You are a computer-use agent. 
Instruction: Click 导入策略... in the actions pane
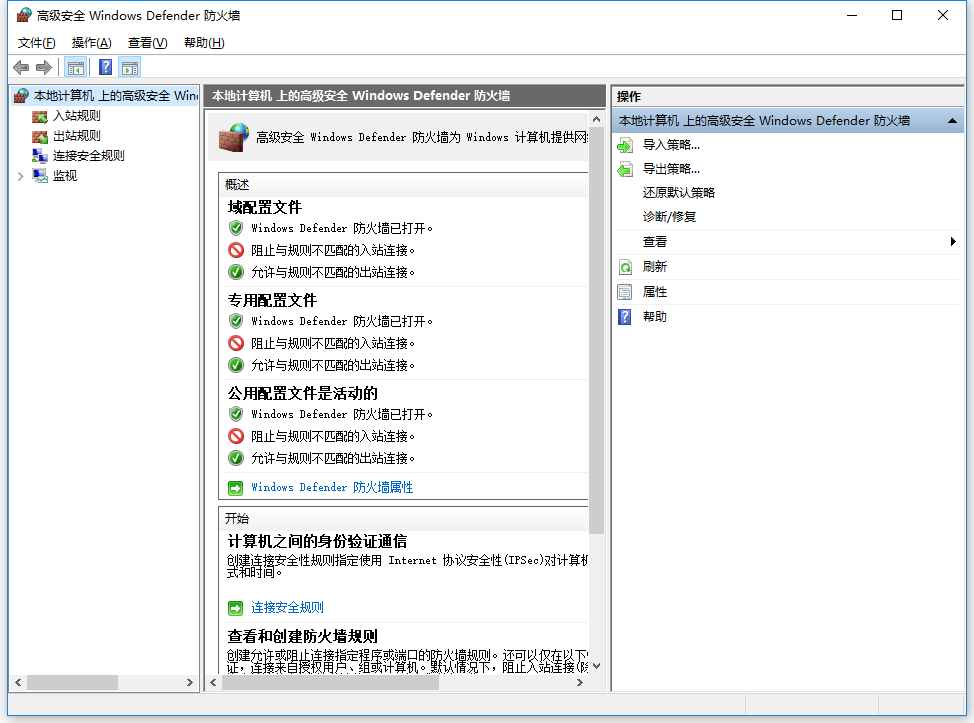click(x=671, y=145)
